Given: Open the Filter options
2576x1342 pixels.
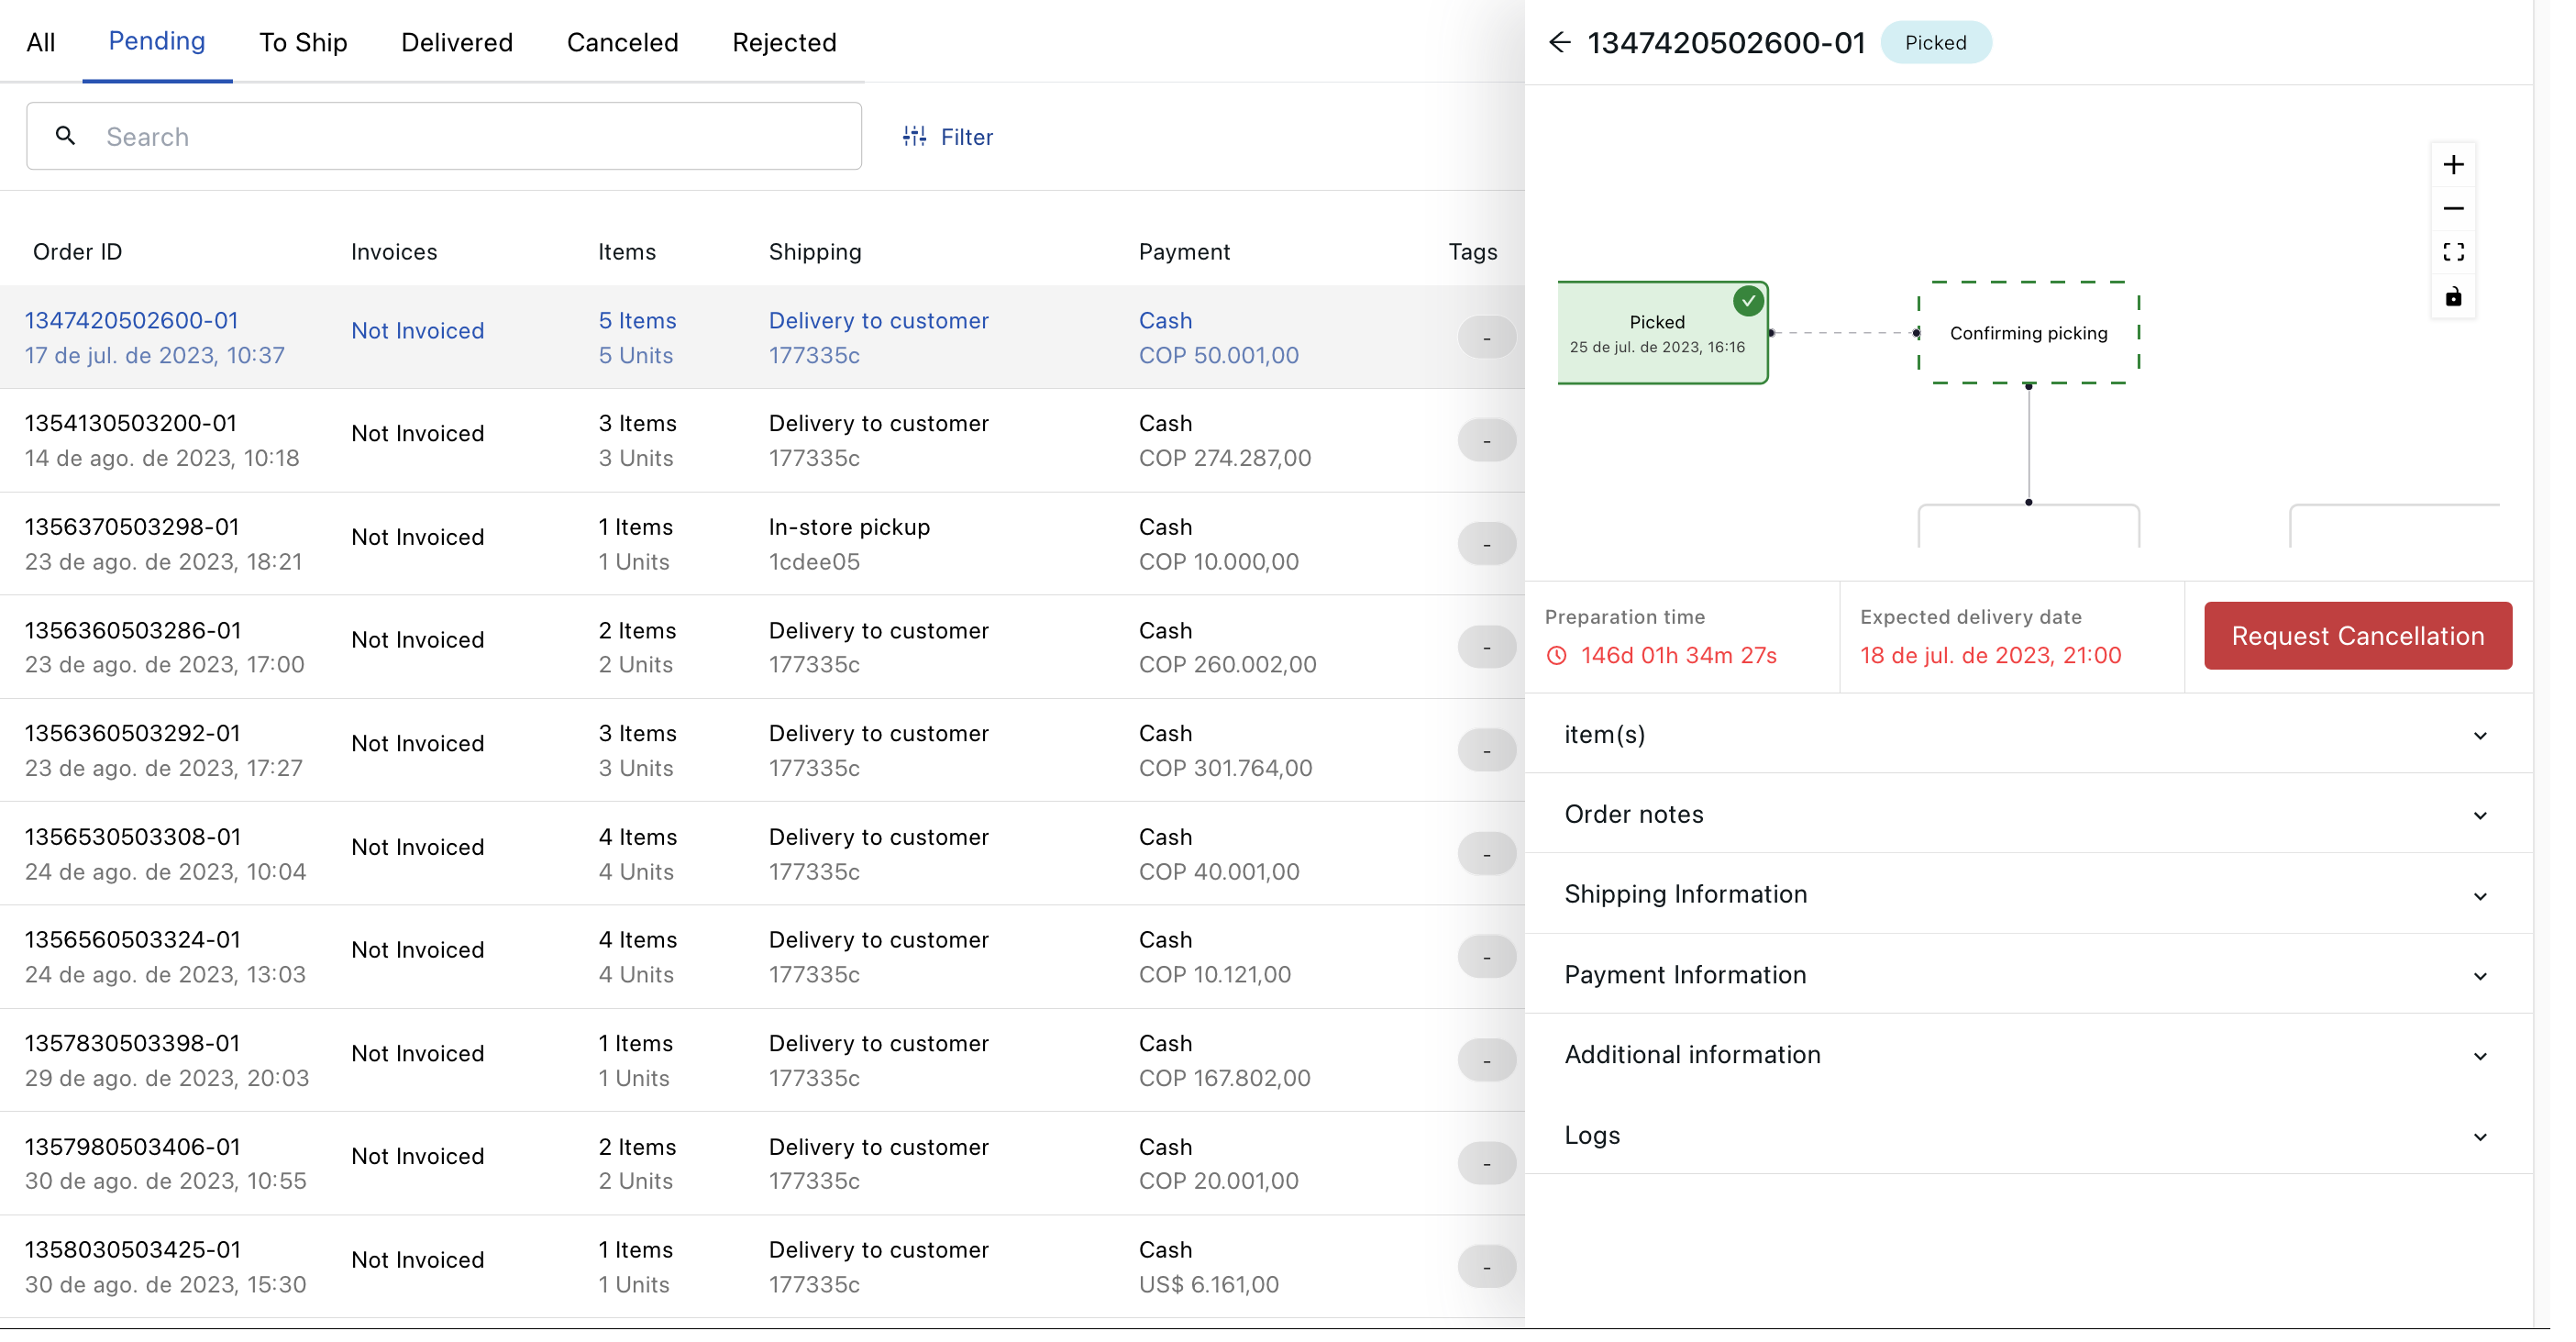Looking at the screenshot, I should [947, 136].
